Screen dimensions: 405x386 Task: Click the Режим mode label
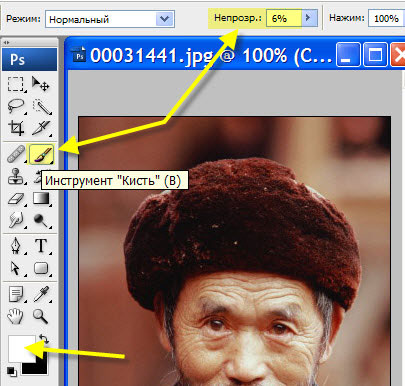[23, 19]
